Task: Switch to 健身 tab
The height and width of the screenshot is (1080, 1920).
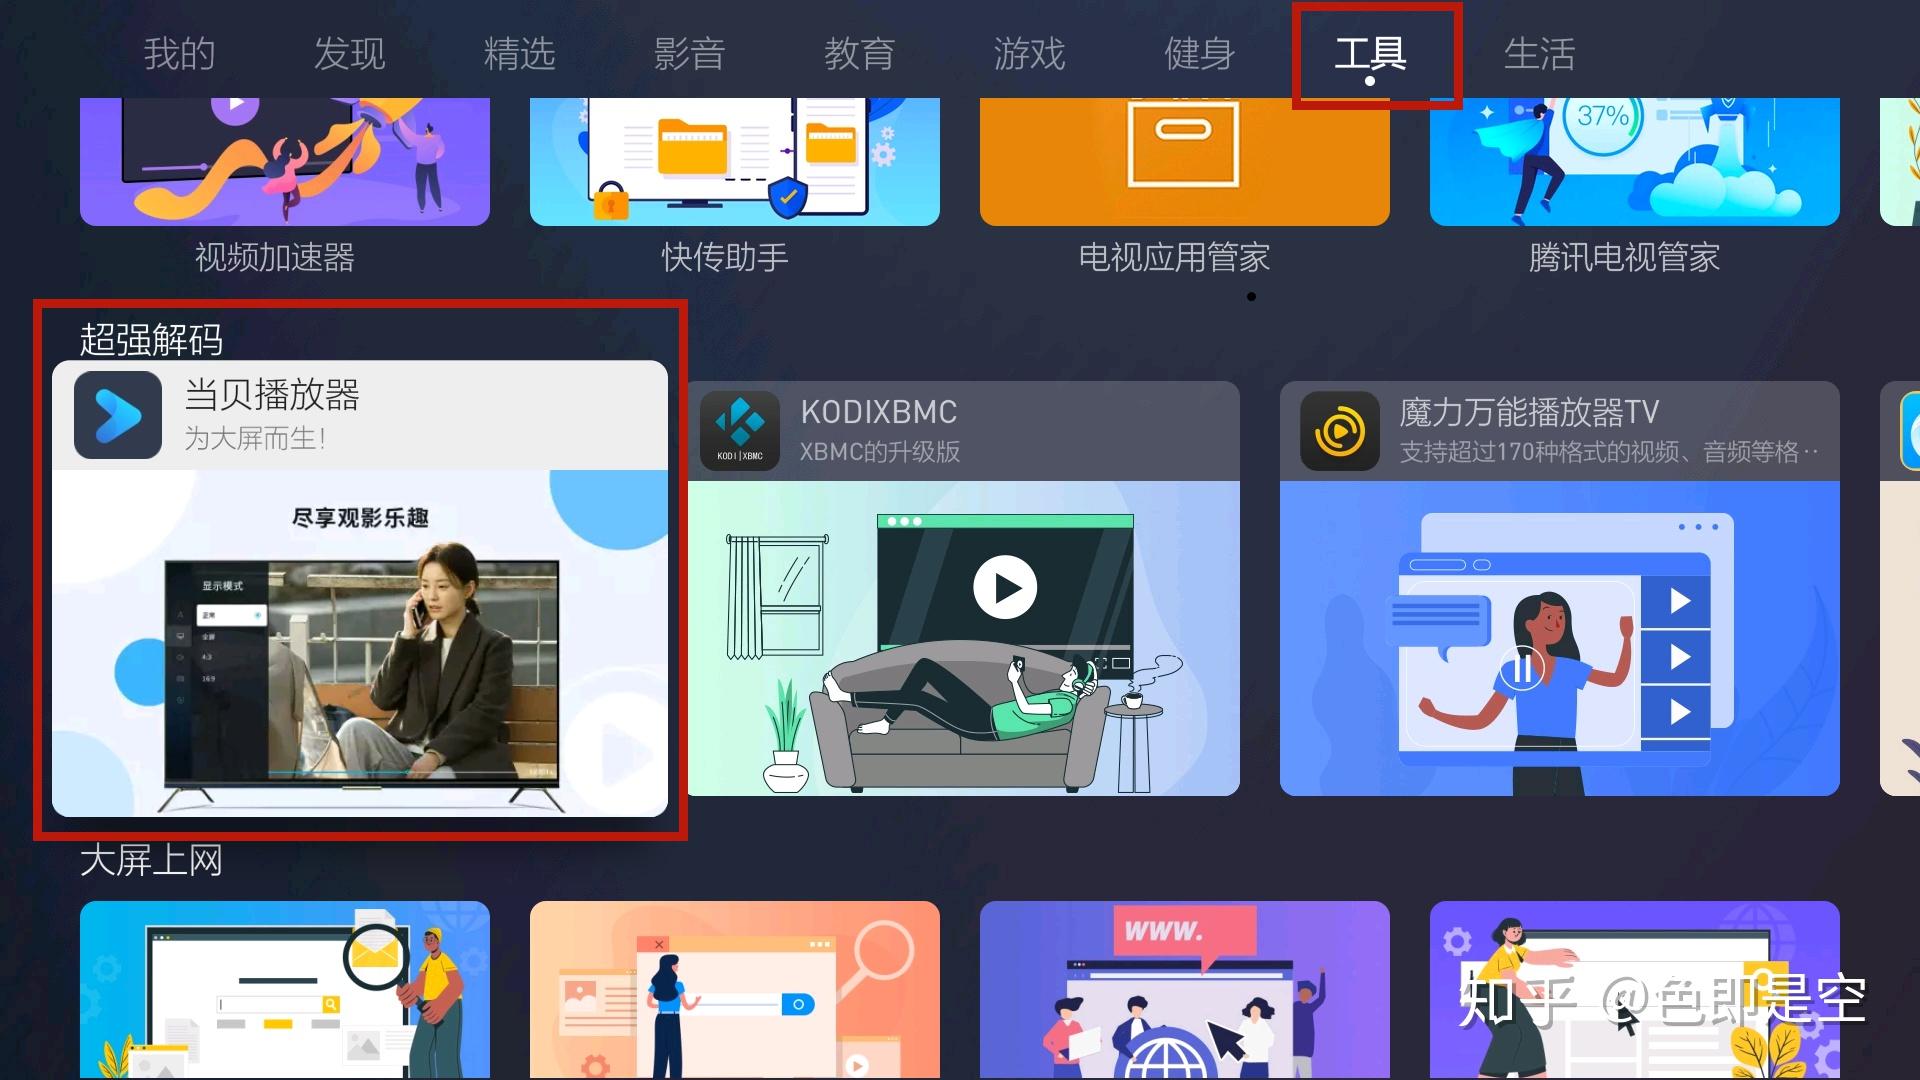Action: pyautogui.click(x=1199, y=54)
